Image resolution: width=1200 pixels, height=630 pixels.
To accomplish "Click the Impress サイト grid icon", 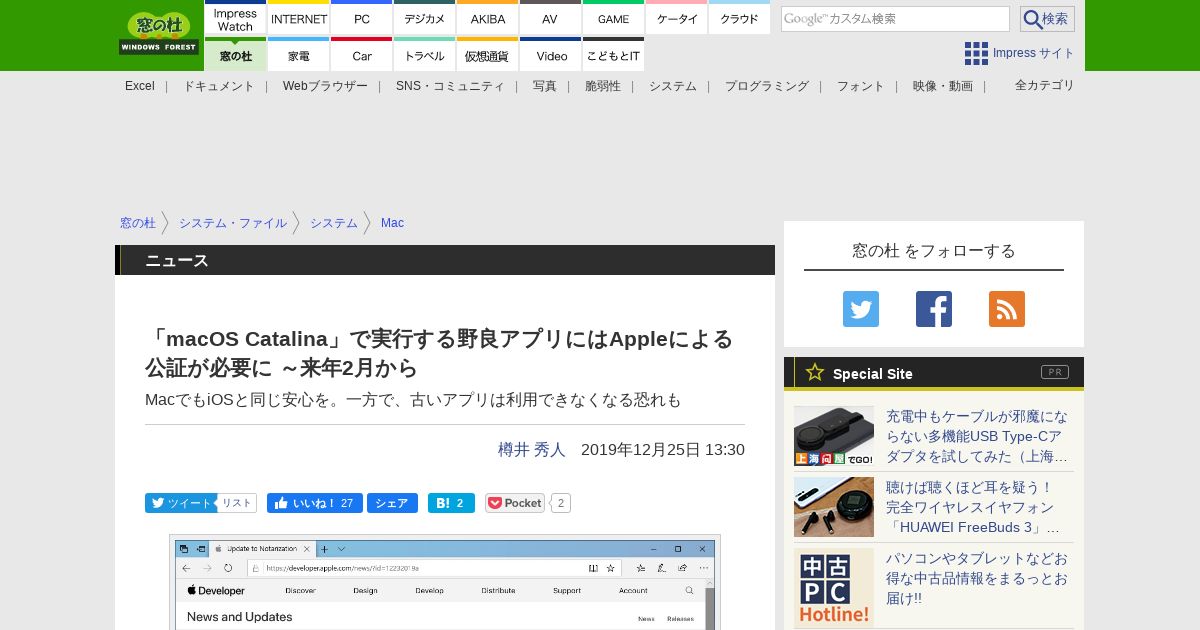I will (x=976, y=53).
